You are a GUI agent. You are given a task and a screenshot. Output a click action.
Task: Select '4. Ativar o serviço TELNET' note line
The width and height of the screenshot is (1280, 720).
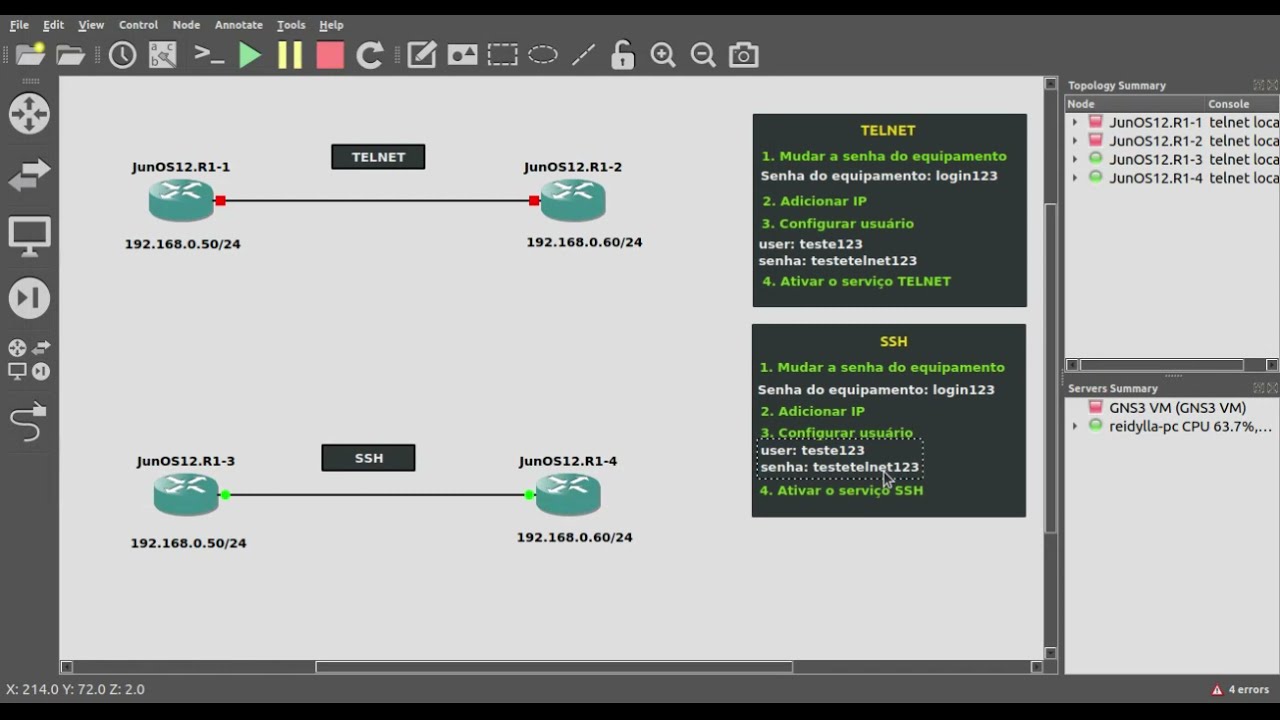pos(856,281)
